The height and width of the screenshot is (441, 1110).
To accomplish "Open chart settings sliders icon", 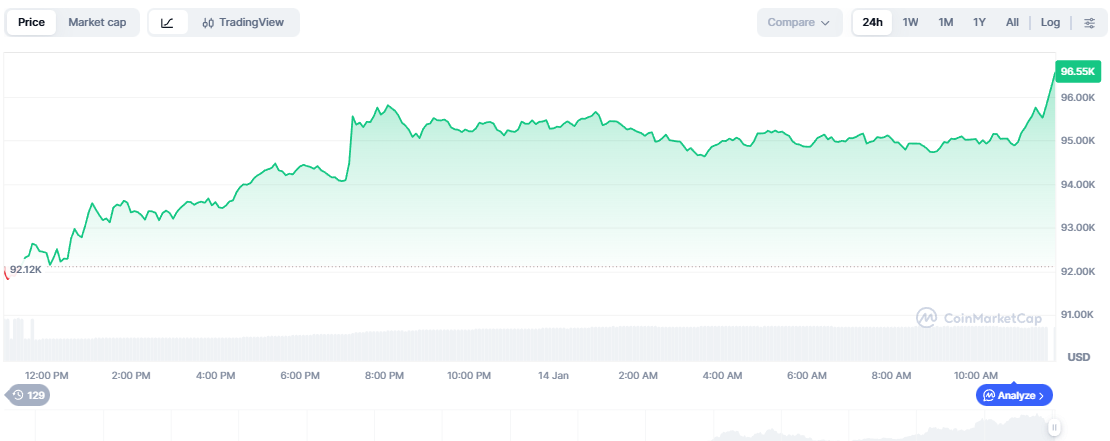I will 1089,23.
